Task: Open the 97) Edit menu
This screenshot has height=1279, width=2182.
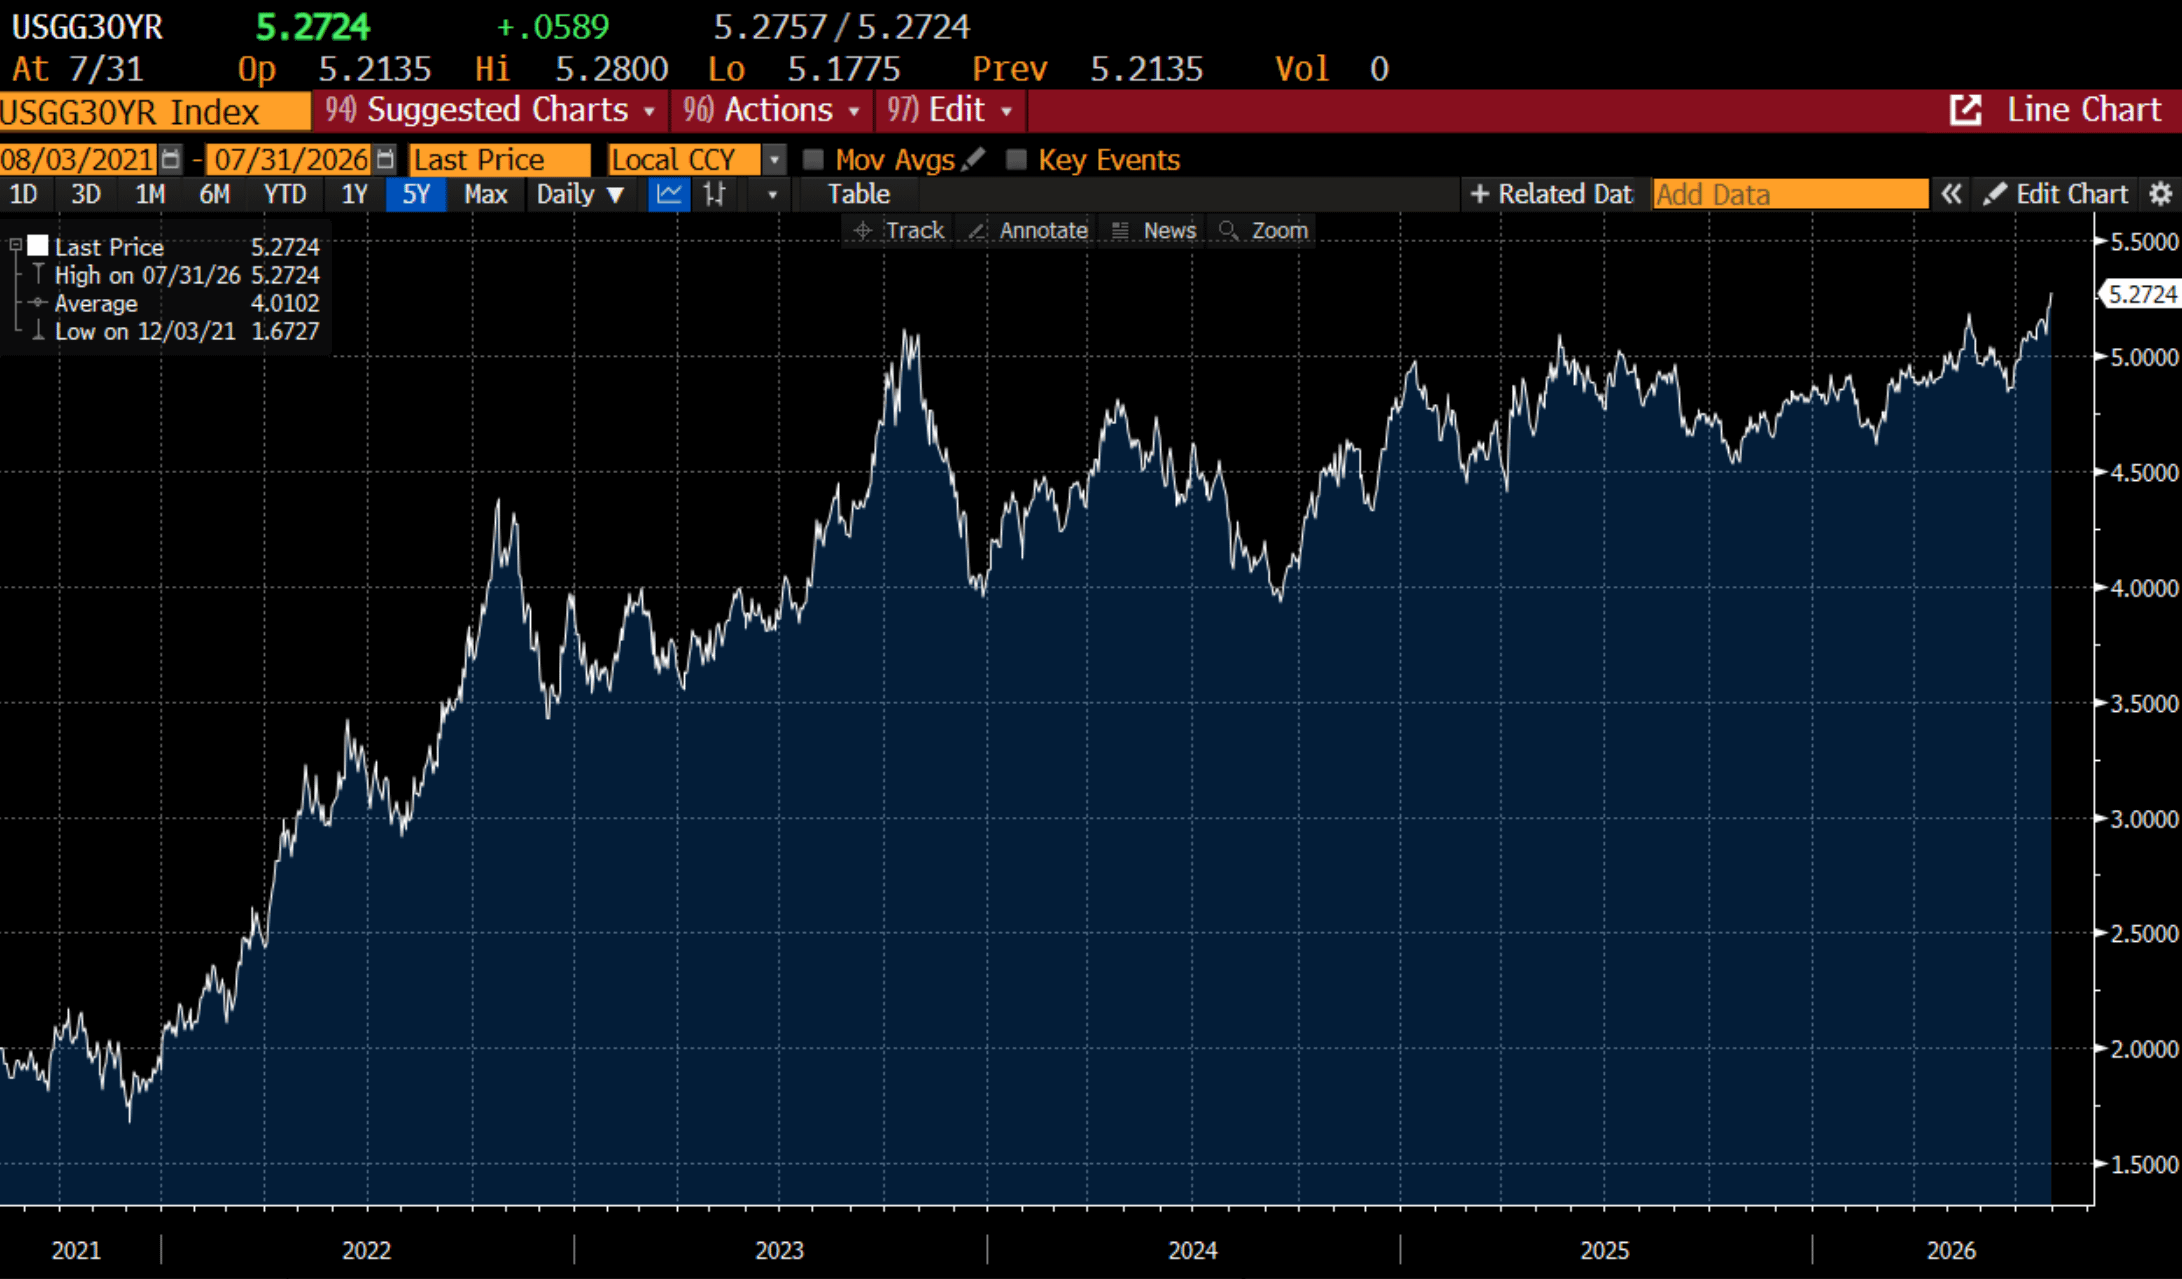Action: click(x=950, y=110)
